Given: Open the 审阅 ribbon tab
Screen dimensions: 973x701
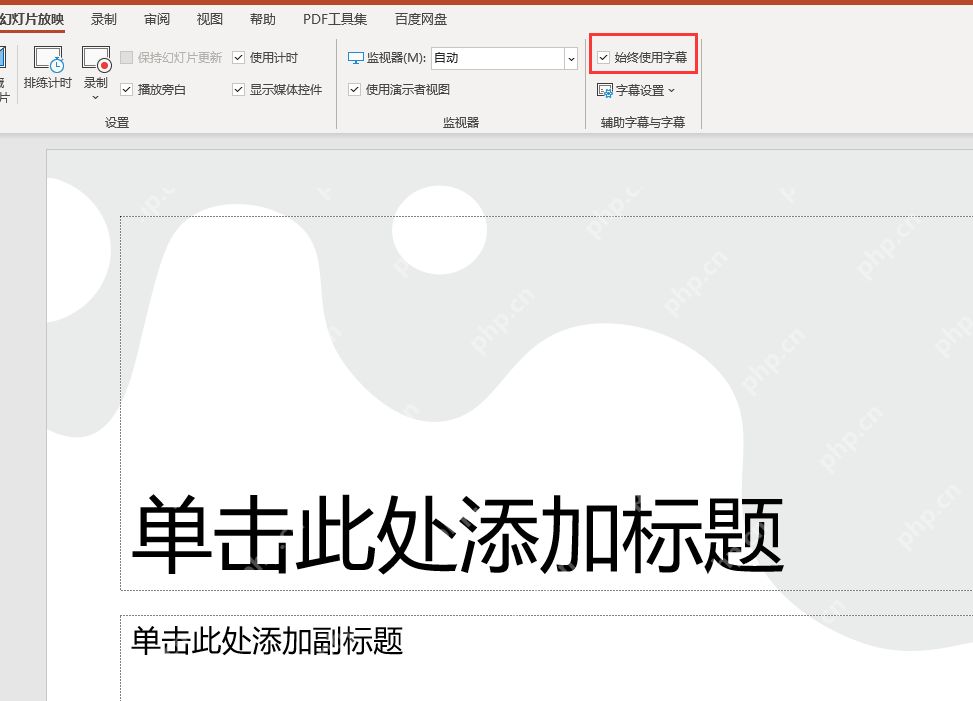Looking at the screenshot, I should pos(157,19).
